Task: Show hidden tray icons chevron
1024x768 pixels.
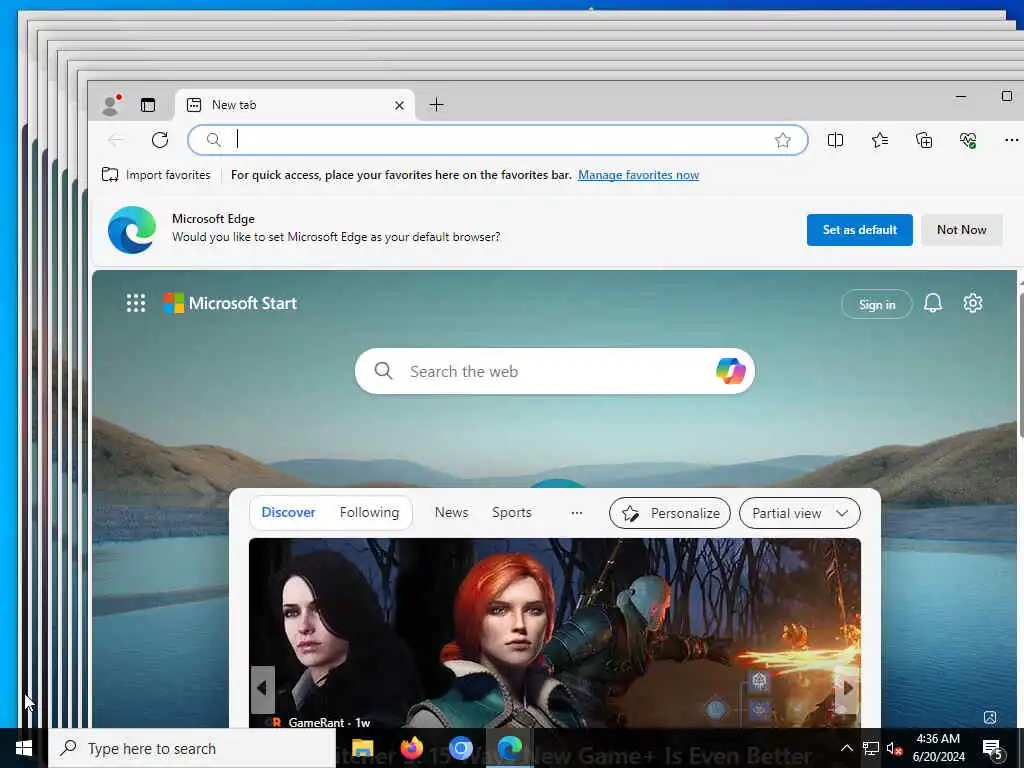Action: 846,748
